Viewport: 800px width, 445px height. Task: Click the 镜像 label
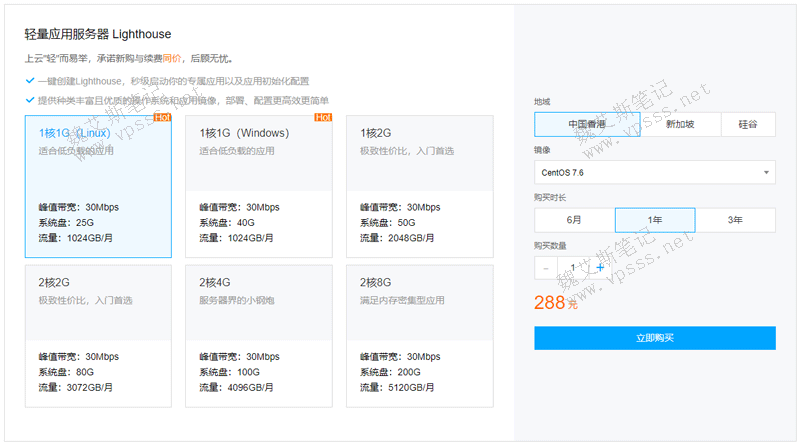tap(542, 150)
